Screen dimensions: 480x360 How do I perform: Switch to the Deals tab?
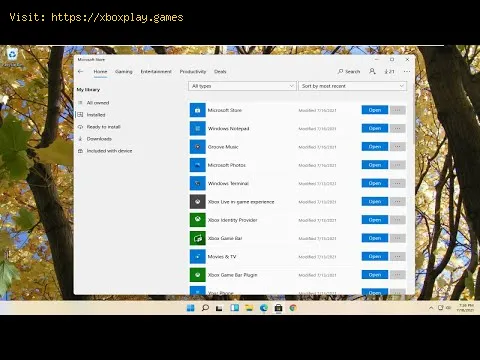(x=220, y=72)
